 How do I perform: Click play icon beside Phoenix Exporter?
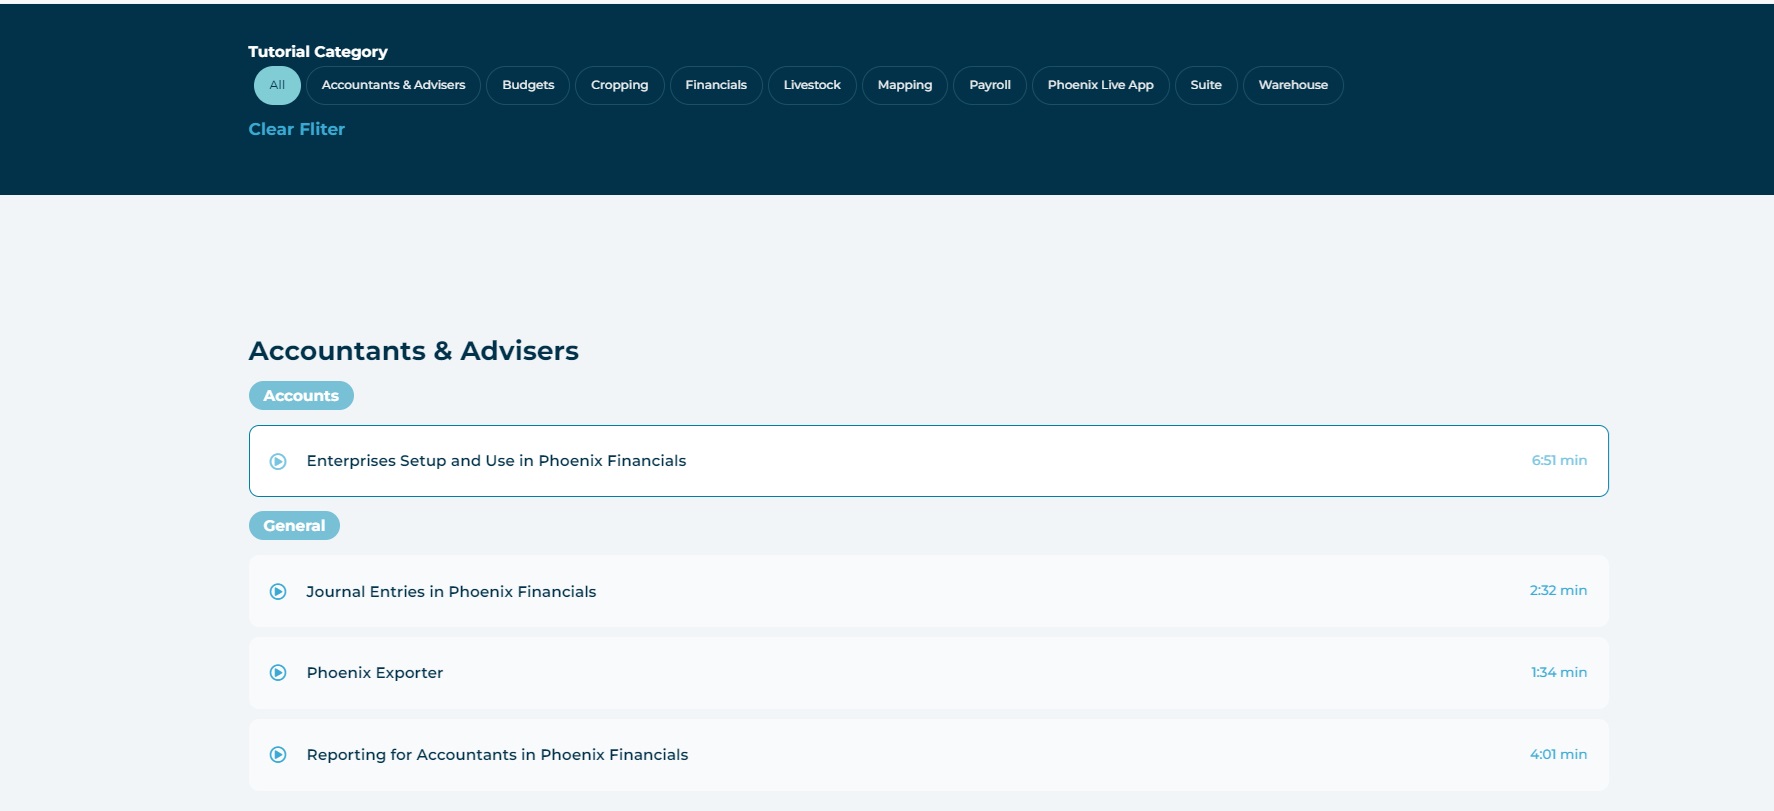(278, 673)
